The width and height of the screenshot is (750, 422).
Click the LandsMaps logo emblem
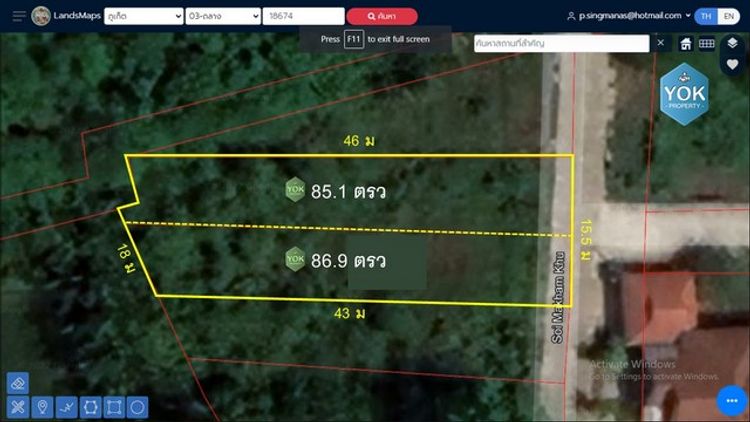tap(41, 16)
